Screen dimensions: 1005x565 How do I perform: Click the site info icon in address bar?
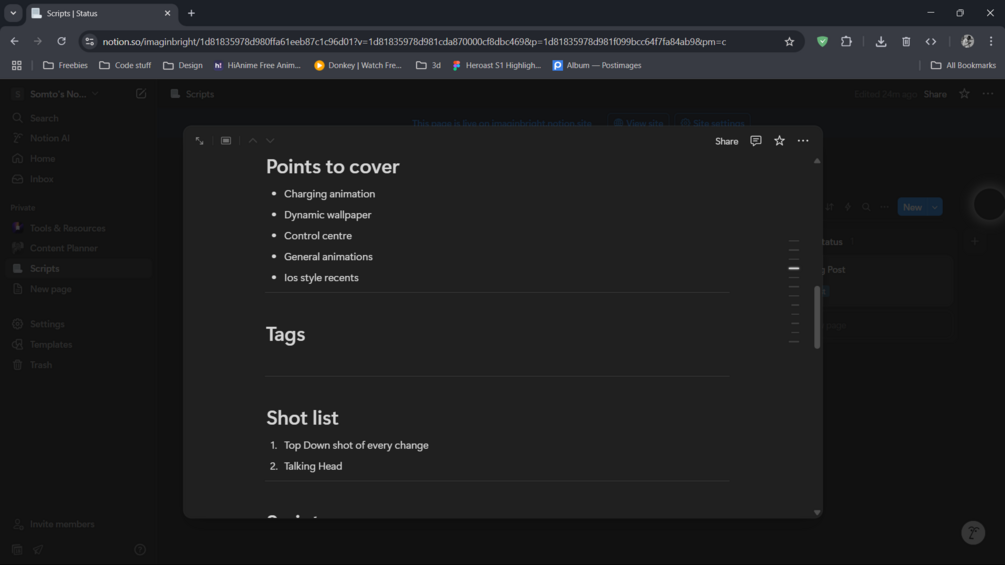tap(89, 42)
